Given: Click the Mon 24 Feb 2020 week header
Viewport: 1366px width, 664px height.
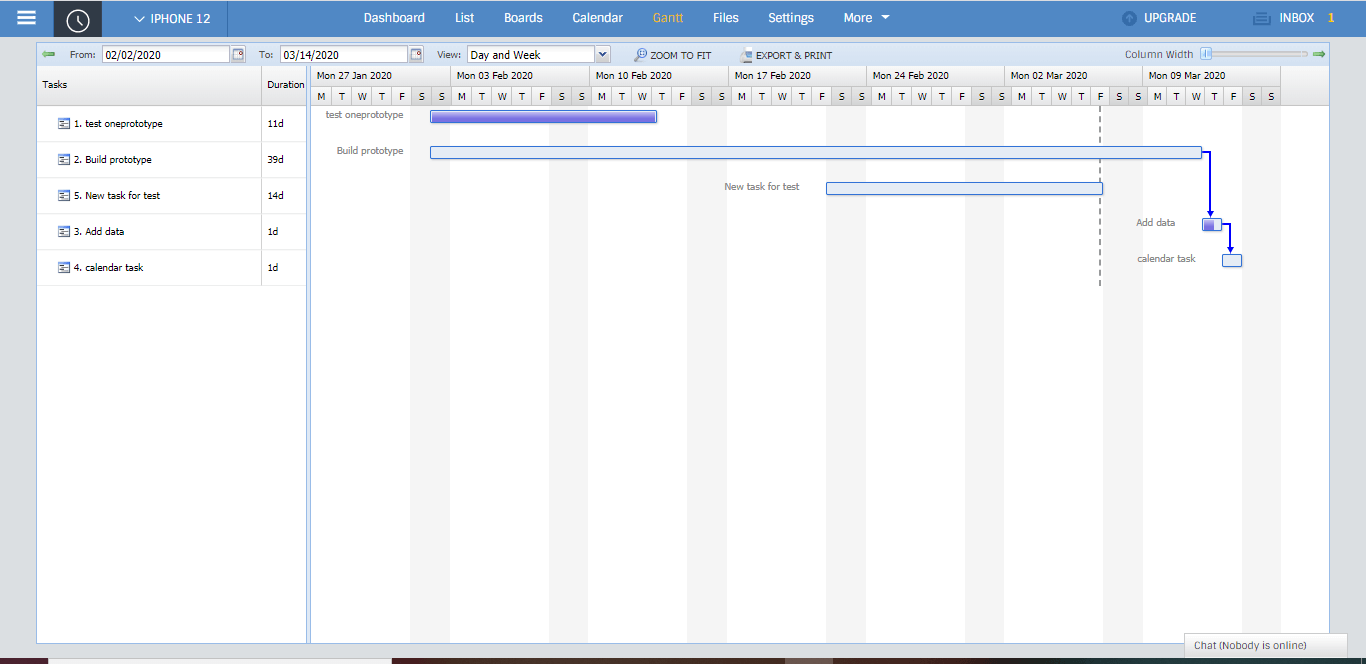Looking at the screenshot, I should [936, 76].
